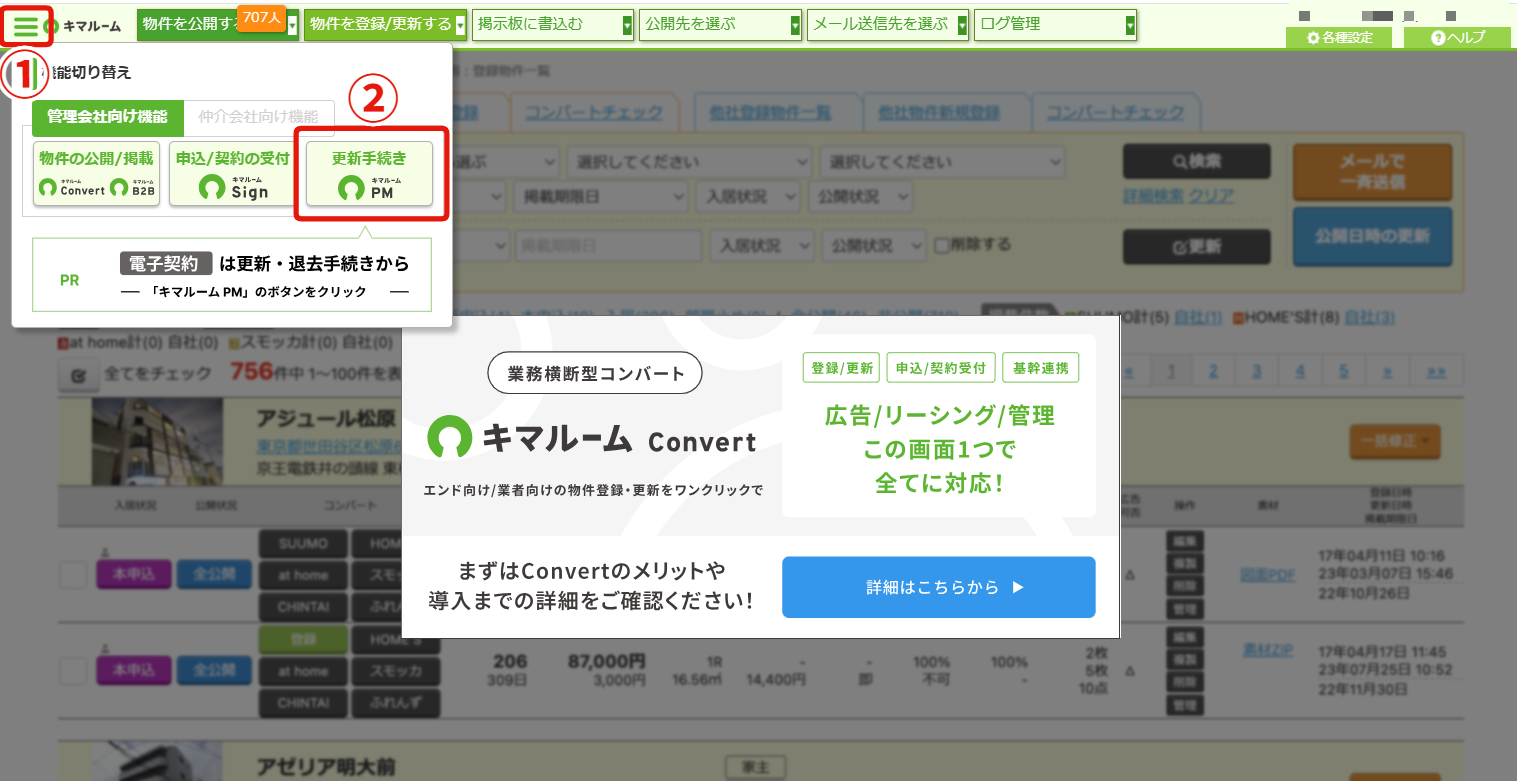Click the 検索 magnifier button

[1196, 161]
